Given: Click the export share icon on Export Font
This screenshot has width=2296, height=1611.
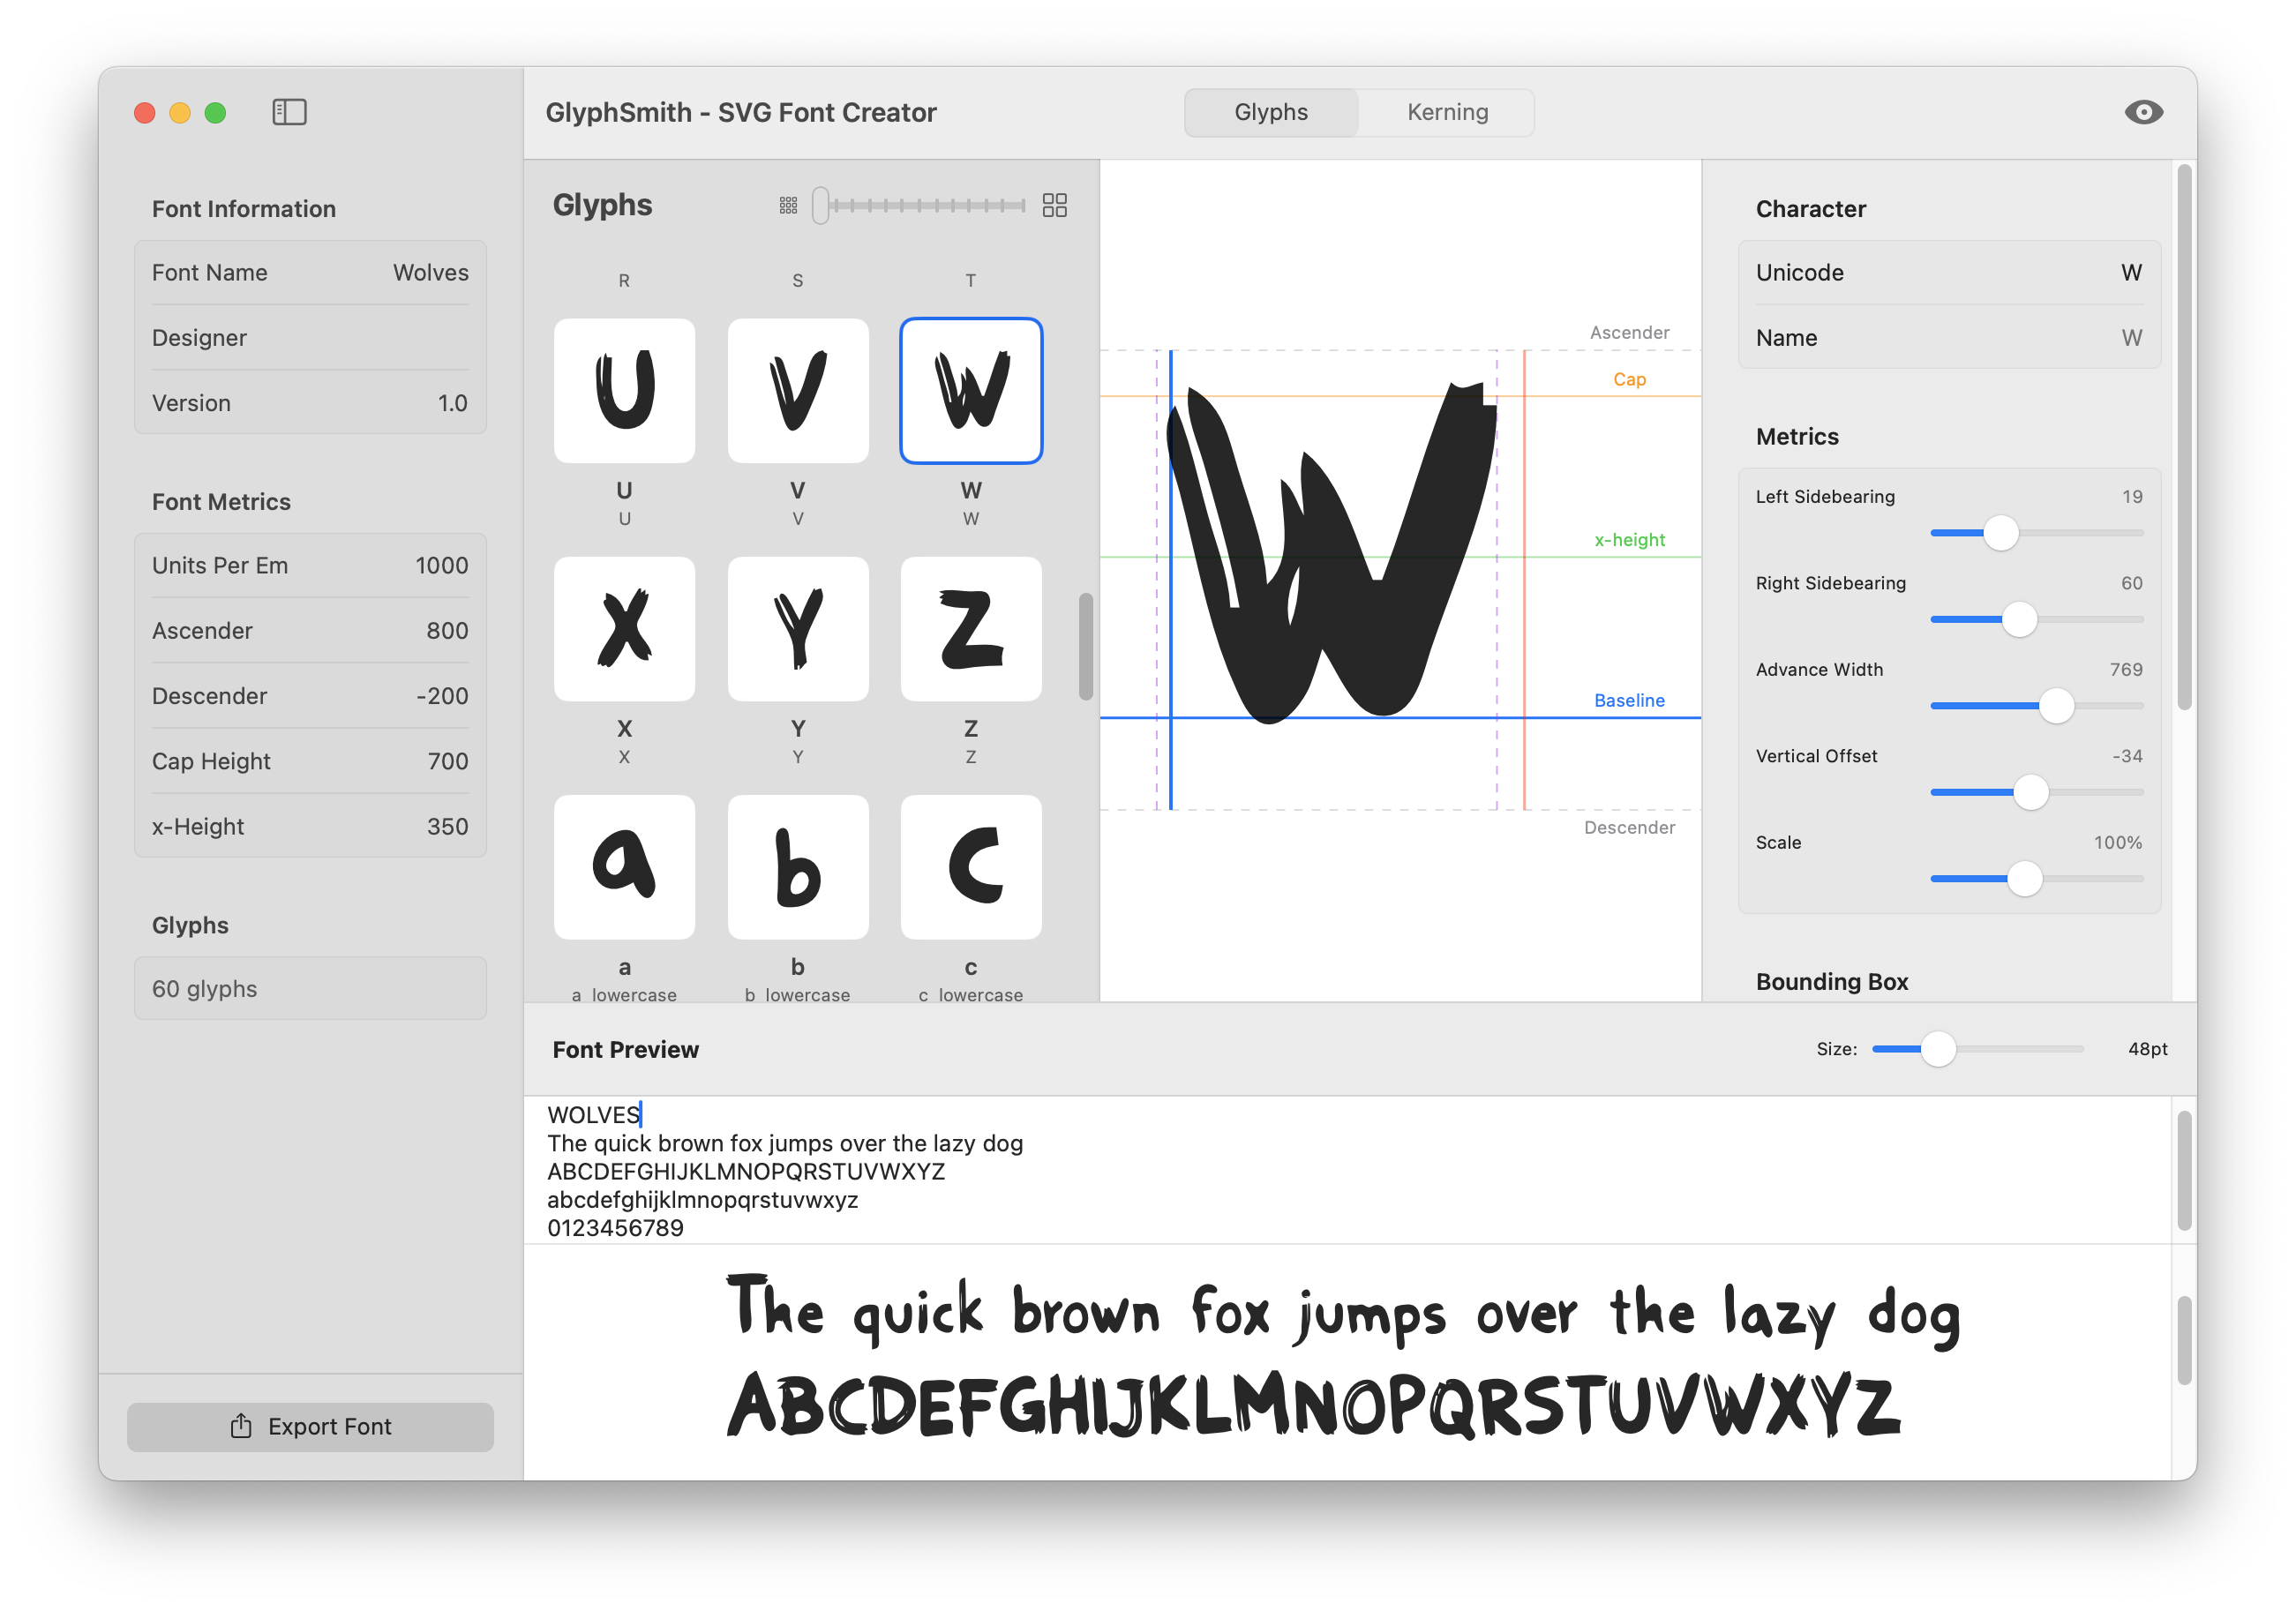Looking at the screenshot, I should pos(240,1426).
